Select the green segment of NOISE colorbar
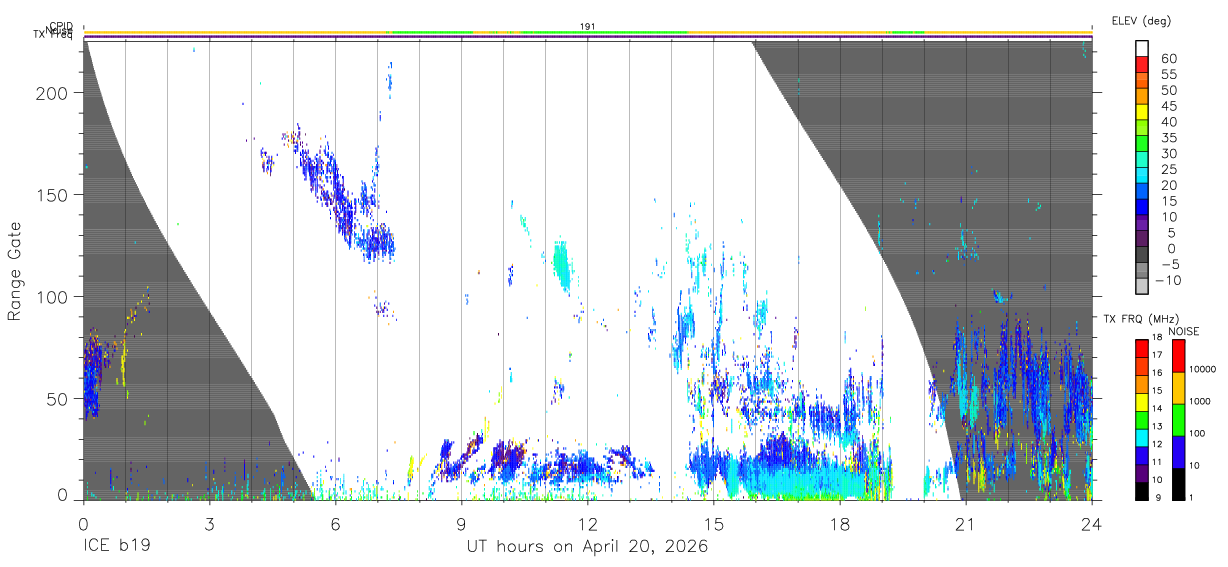 [1178, 420]
